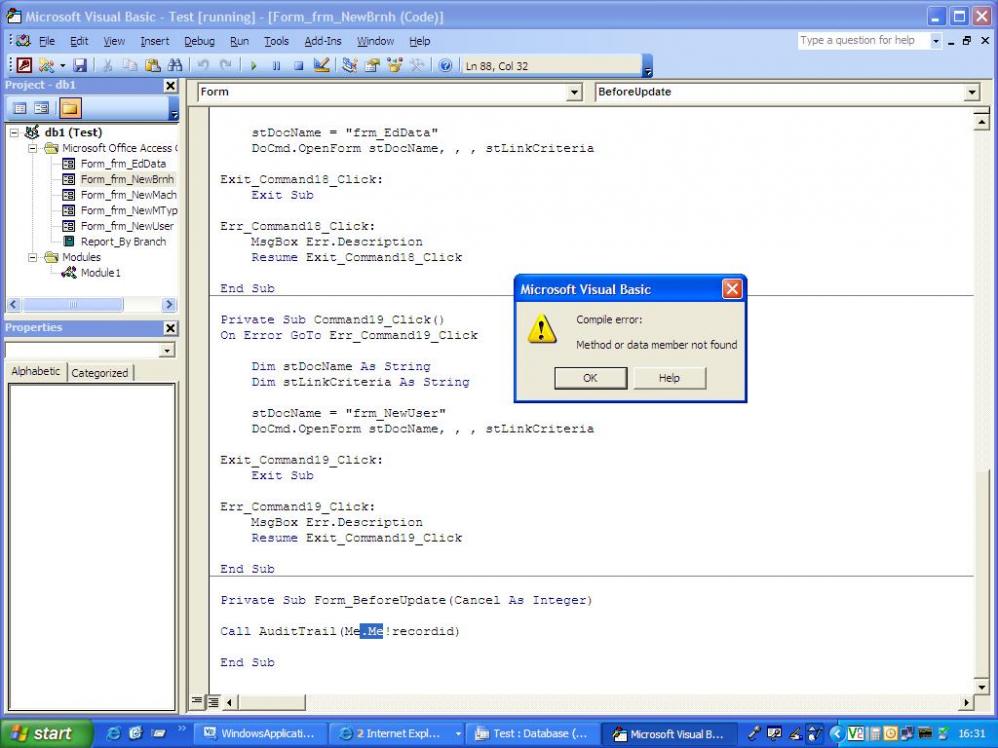Screen dimensions: 998x748
Task: Select Module1 in project tree
Action: 100,273
